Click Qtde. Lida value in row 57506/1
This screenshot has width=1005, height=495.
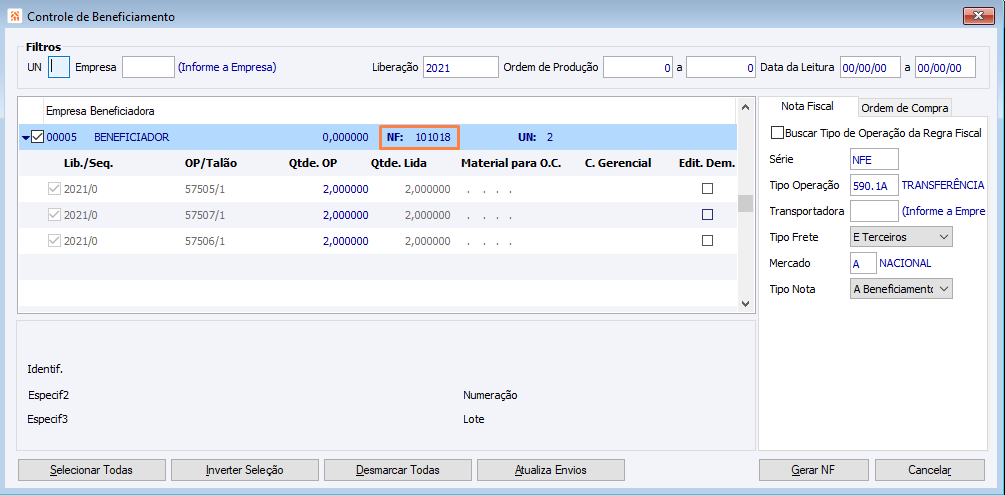coord(428,242)
